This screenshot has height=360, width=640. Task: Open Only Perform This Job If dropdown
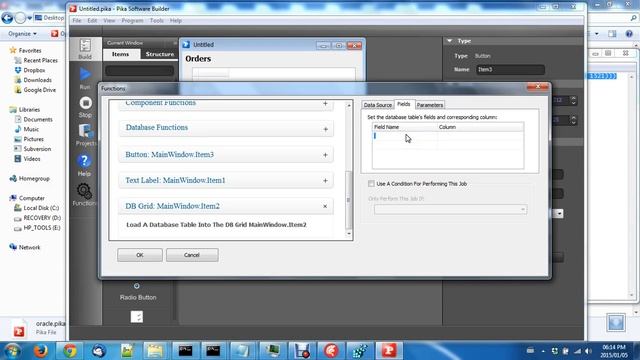(450, 209)
